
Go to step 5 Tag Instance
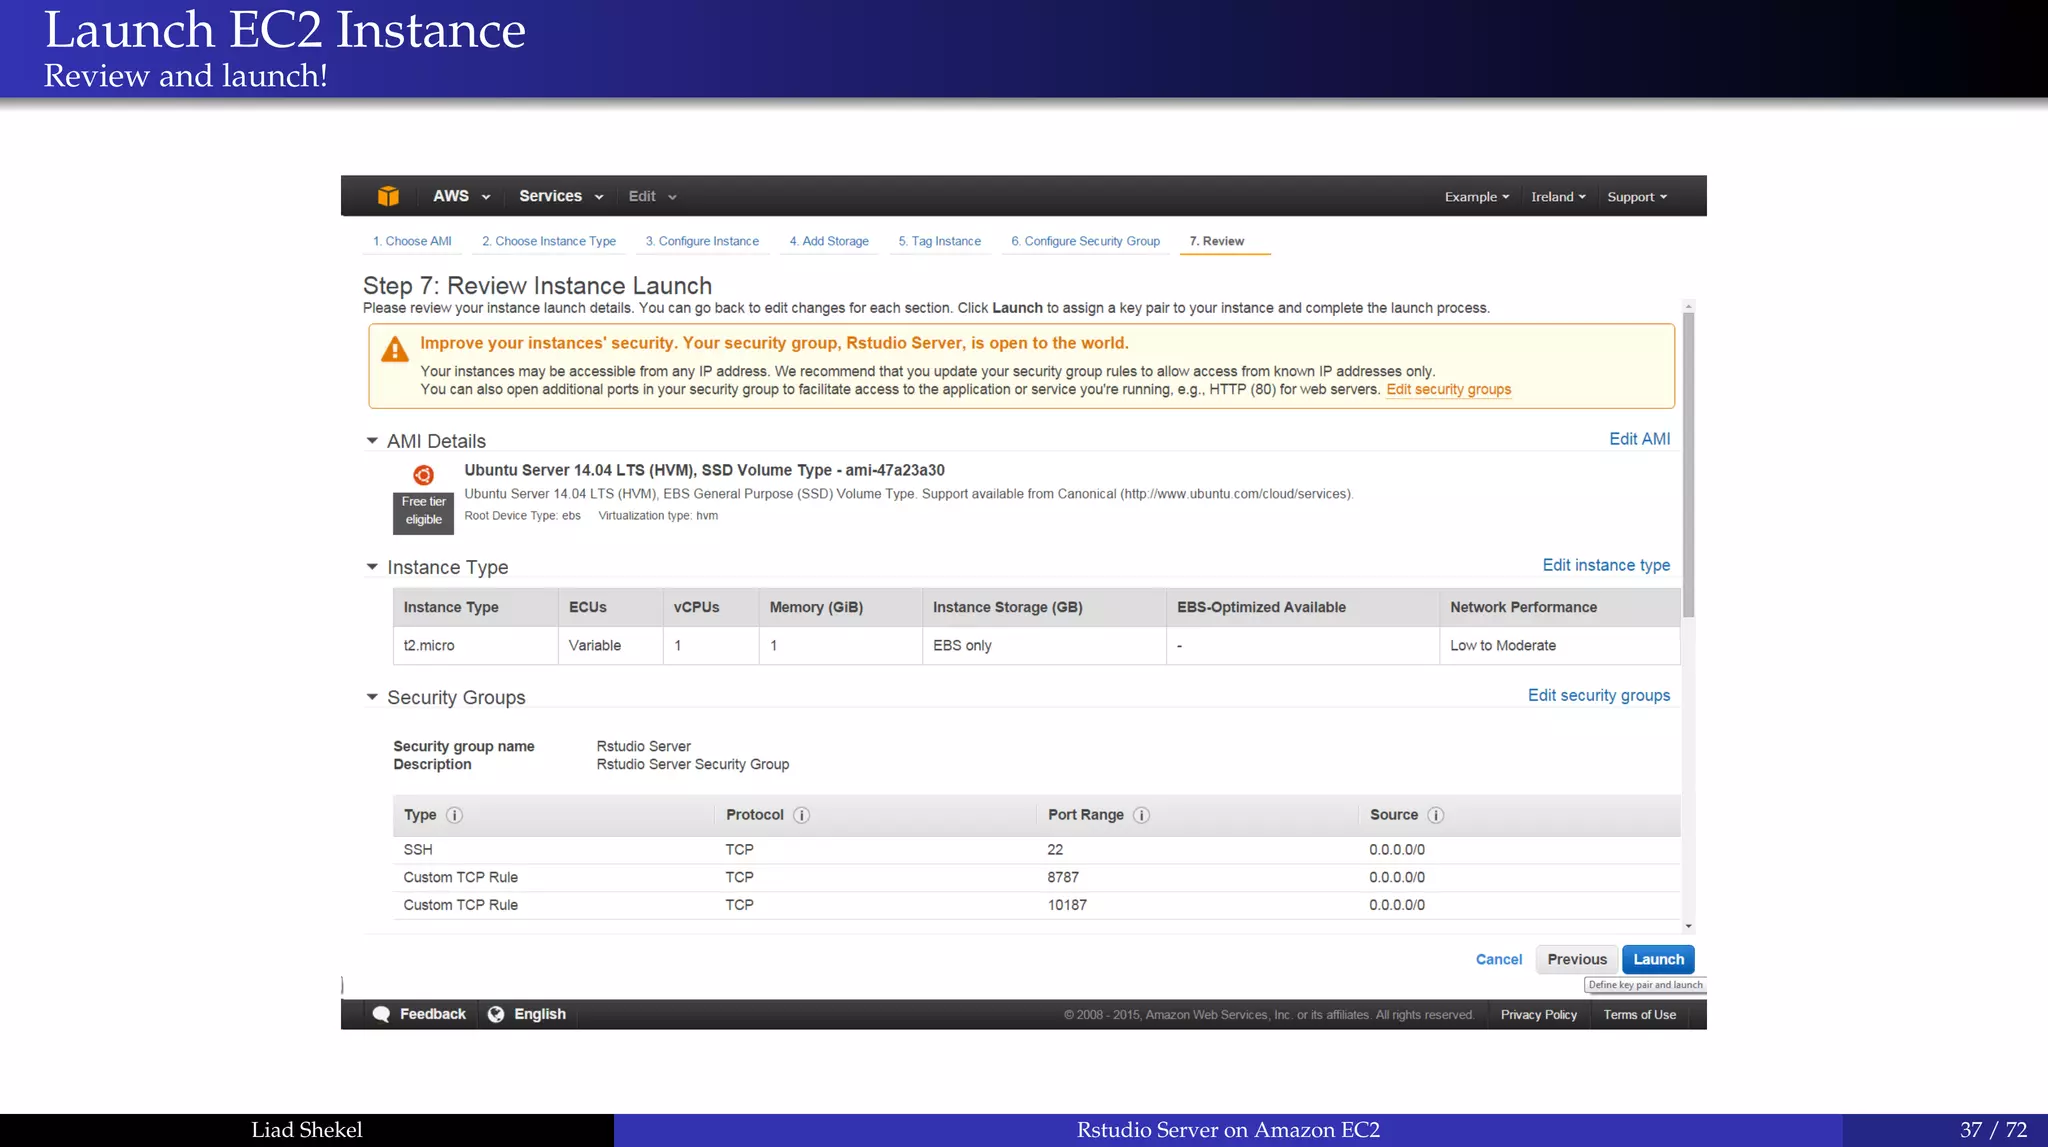940,241
